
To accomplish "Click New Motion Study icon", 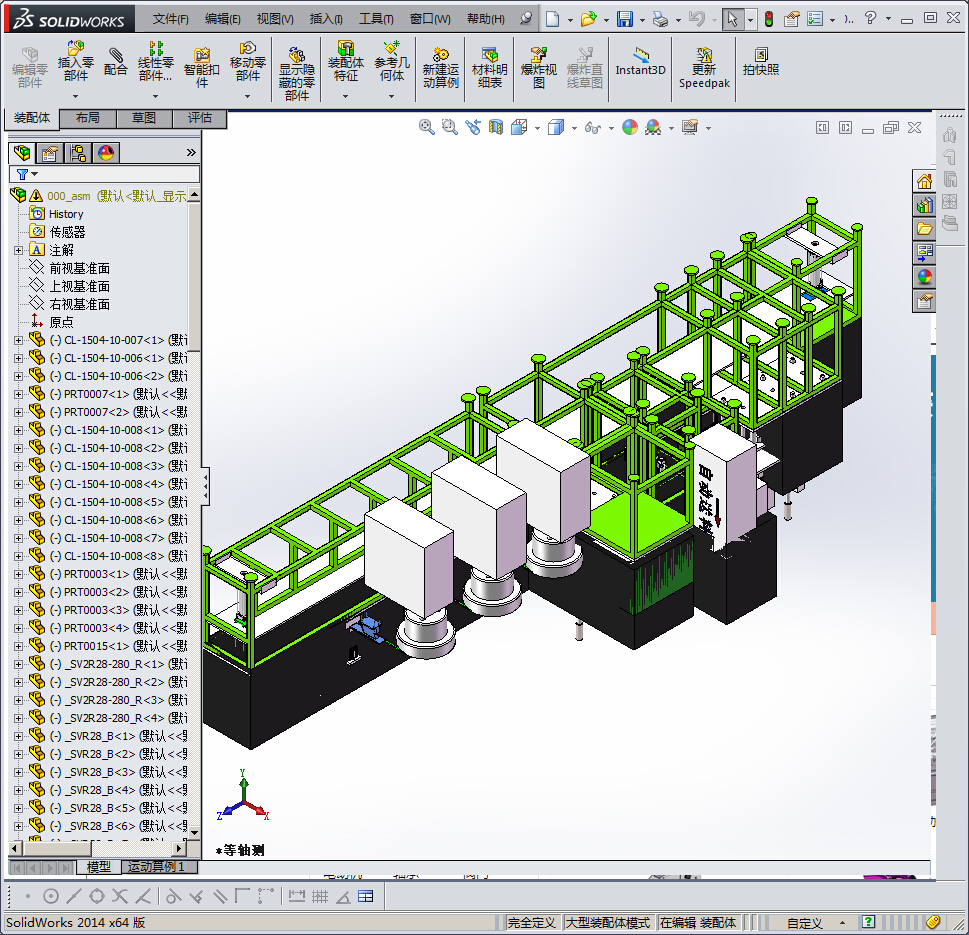I will pyautogui.click(x=441, y=67).
